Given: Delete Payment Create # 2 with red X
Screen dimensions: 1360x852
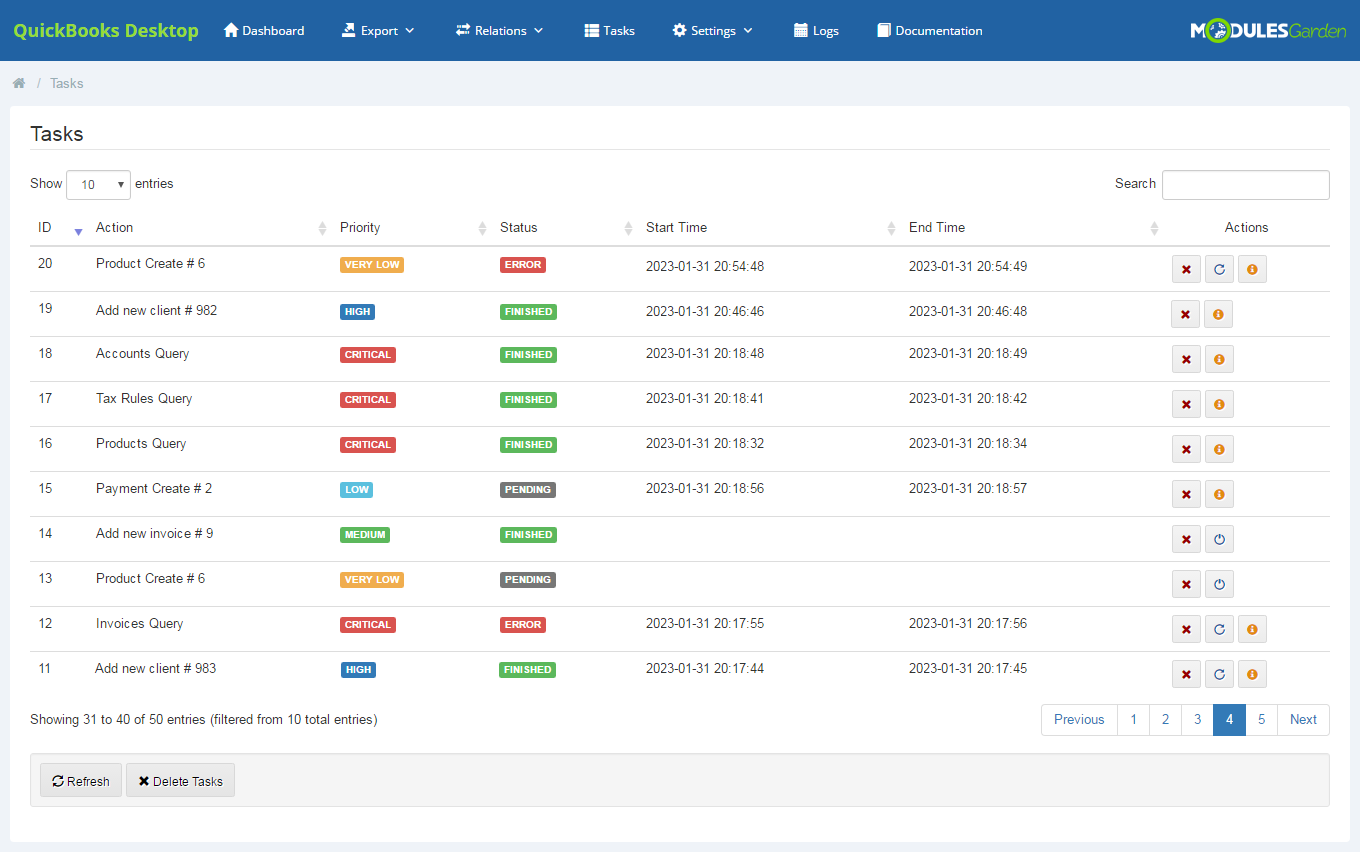Looking at the screenshot, I should coord(1186,493).
